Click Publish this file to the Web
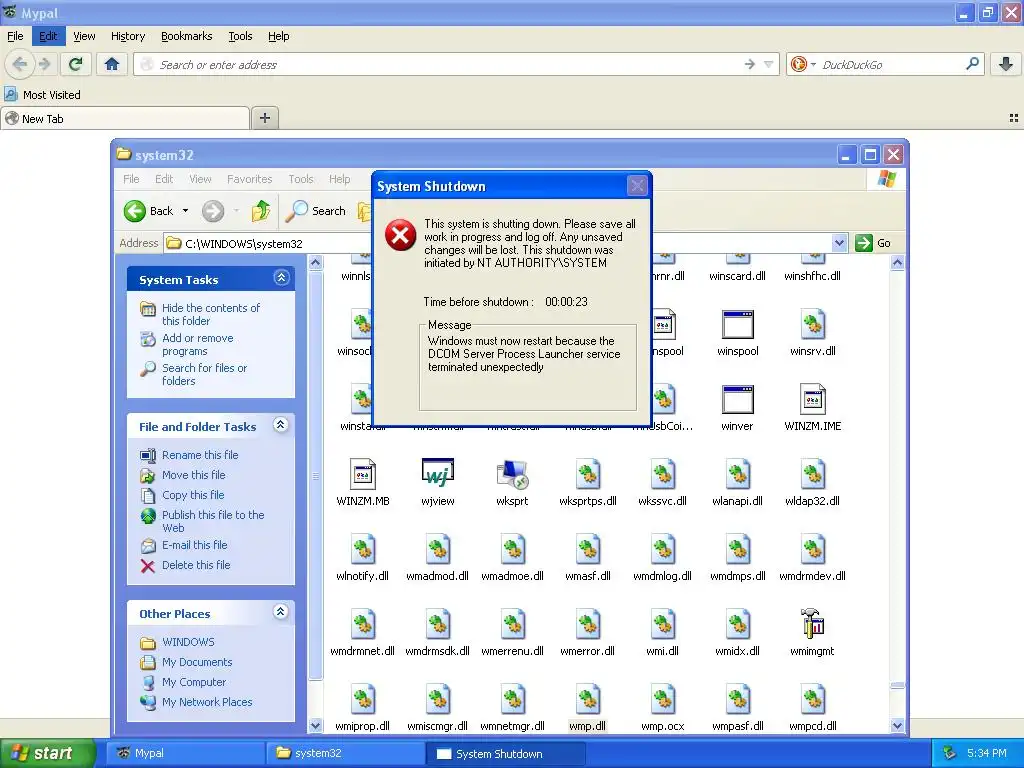 [213, 521]
